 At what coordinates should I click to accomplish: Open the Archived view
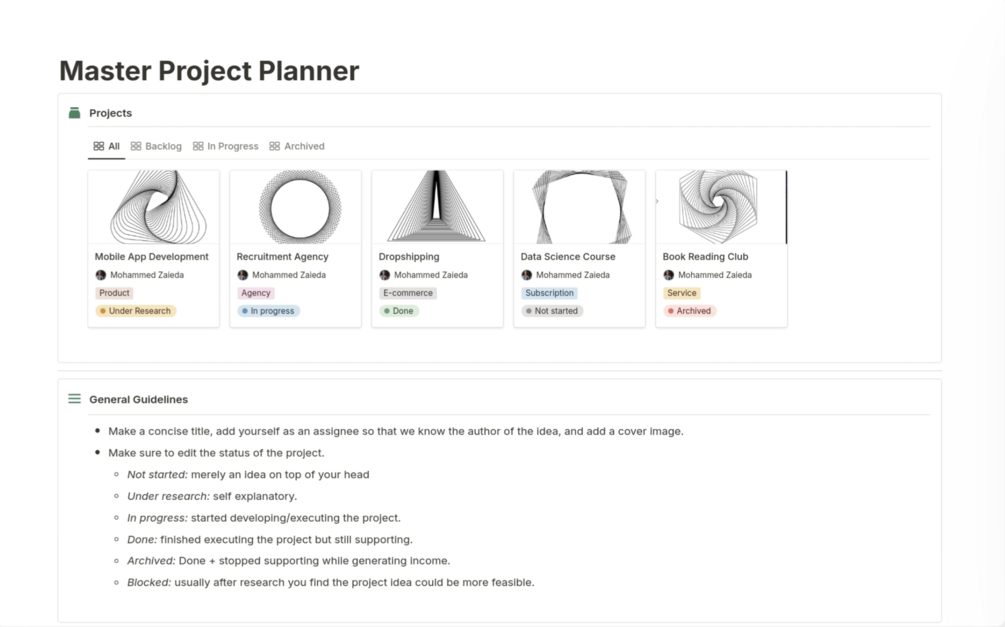coord(303,146)
